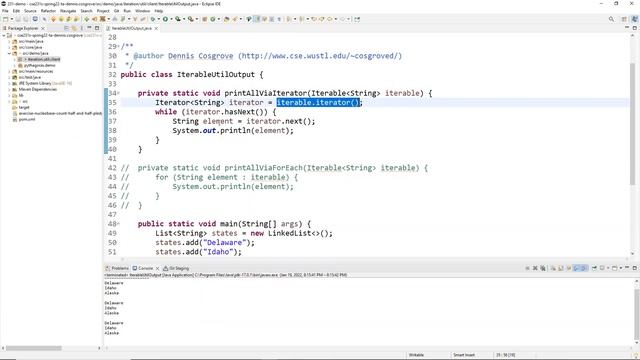The image size is (640, 360).
Task: Expand the pythagoras.demo package
Action: (15, 65)
